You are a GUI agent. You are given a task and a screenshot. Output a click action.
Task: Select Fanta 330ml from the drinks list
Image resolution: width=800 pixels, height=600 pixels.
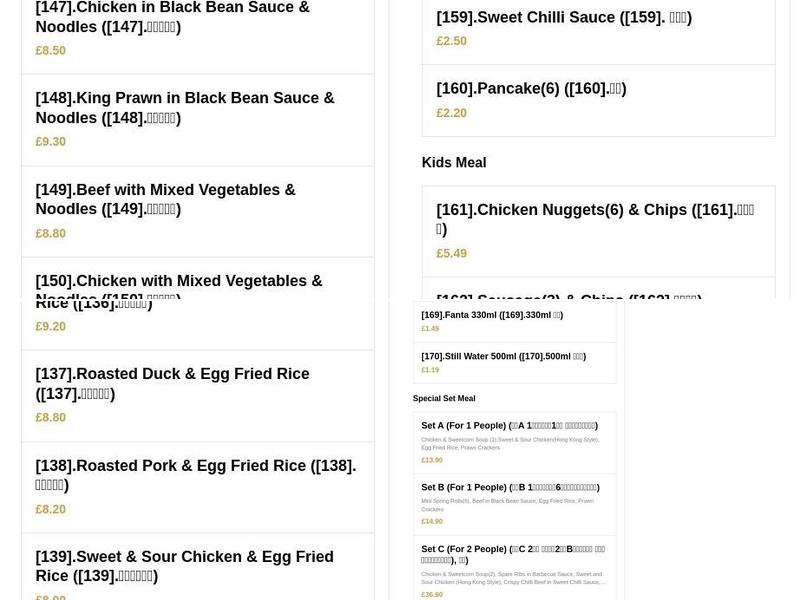[x=492, y=314]
